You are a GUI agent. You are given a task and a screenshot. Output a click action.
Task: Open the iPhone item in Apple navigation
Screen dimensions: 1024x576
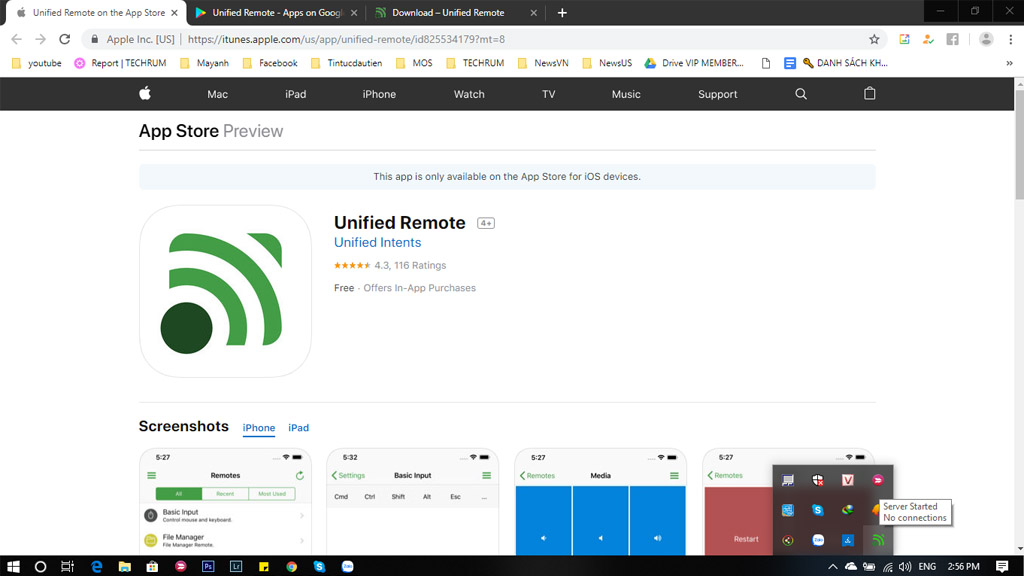click(379, 94)
